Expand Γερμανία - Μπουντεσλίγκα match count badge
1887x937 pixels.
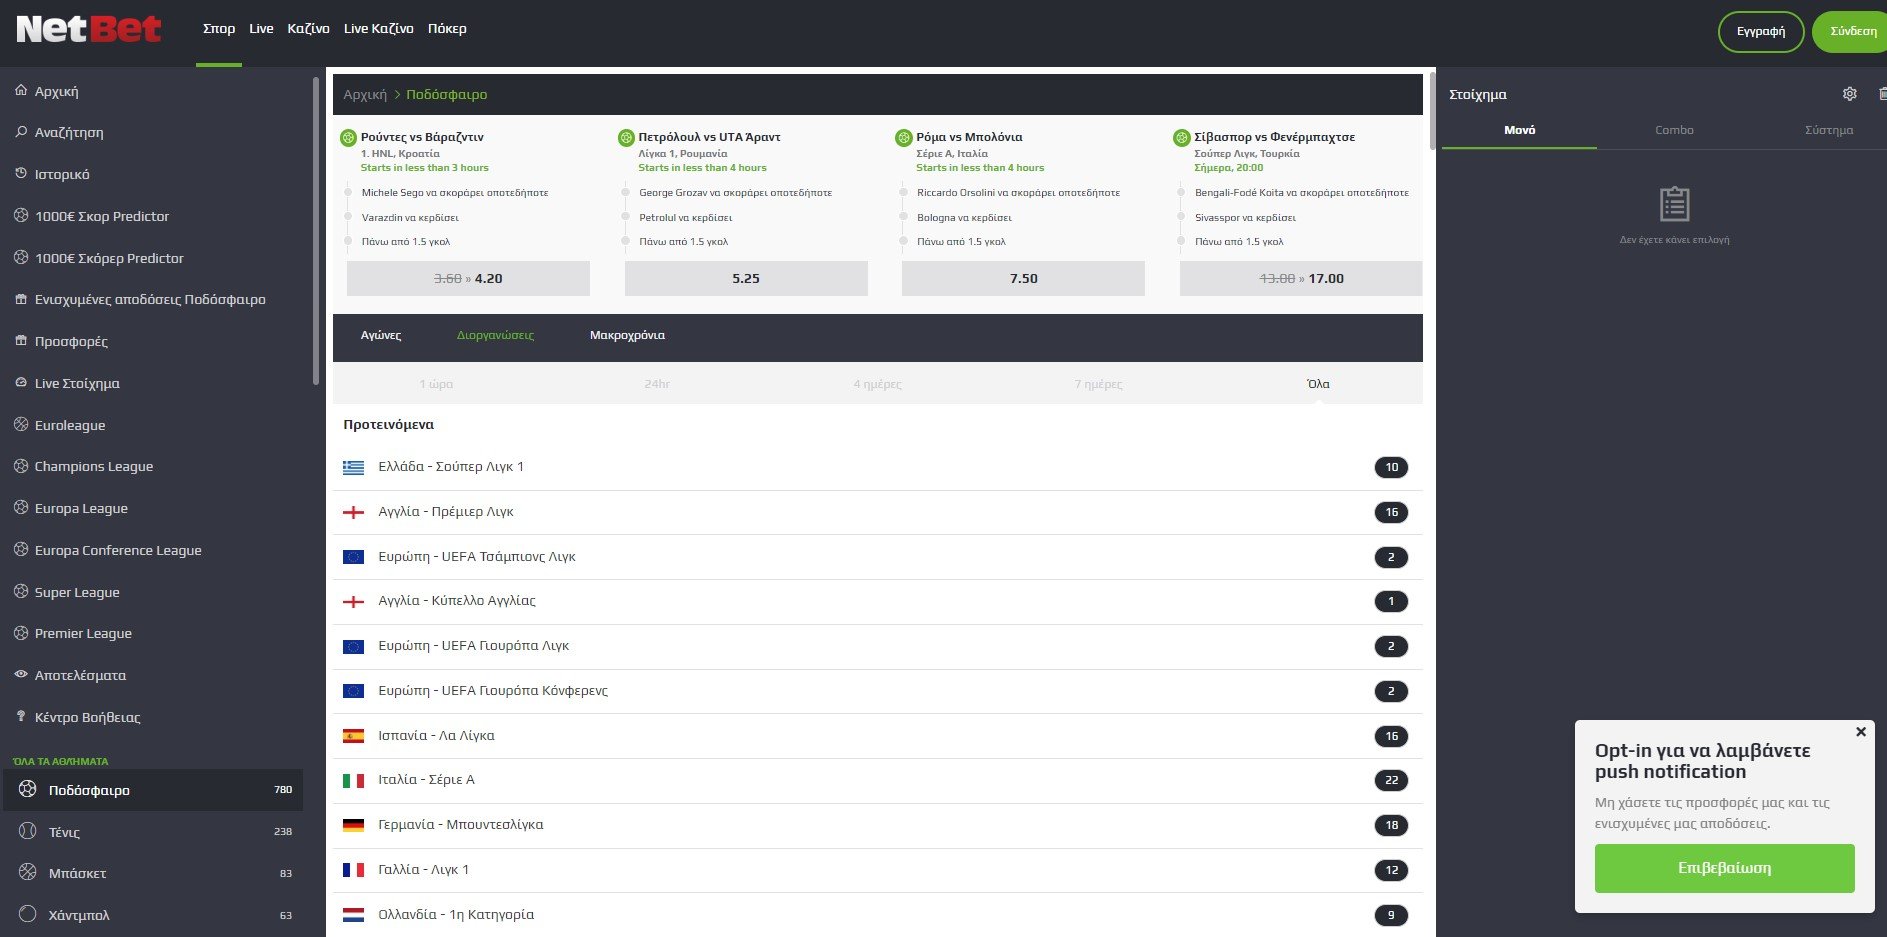[1391, 825]
